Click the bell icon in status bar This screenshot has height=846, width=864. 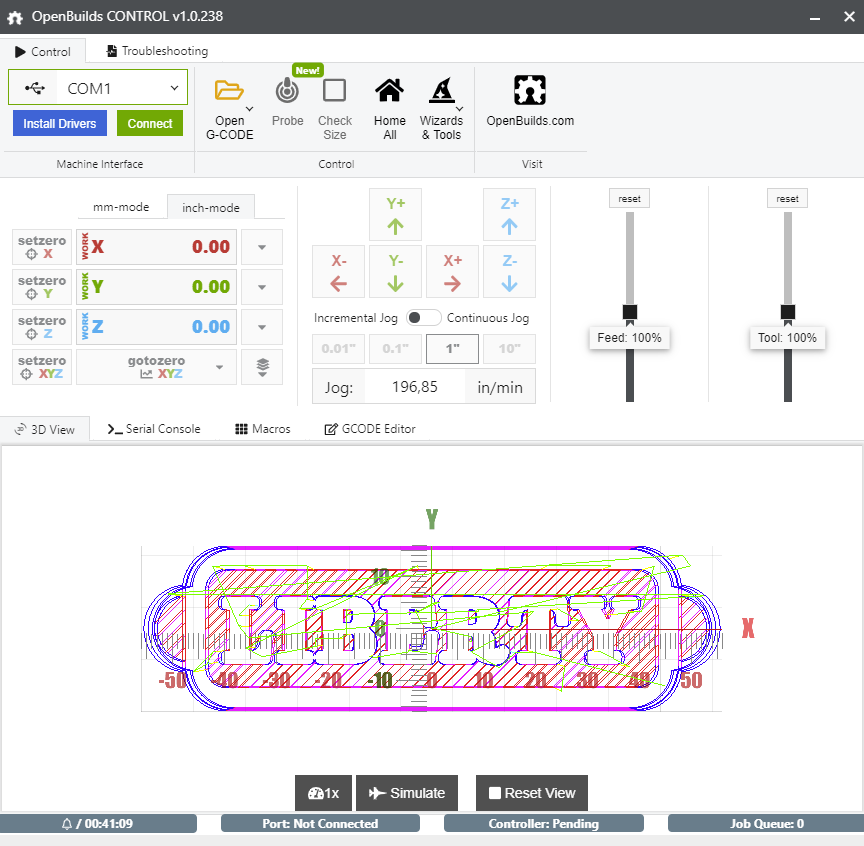coord(67,824)
